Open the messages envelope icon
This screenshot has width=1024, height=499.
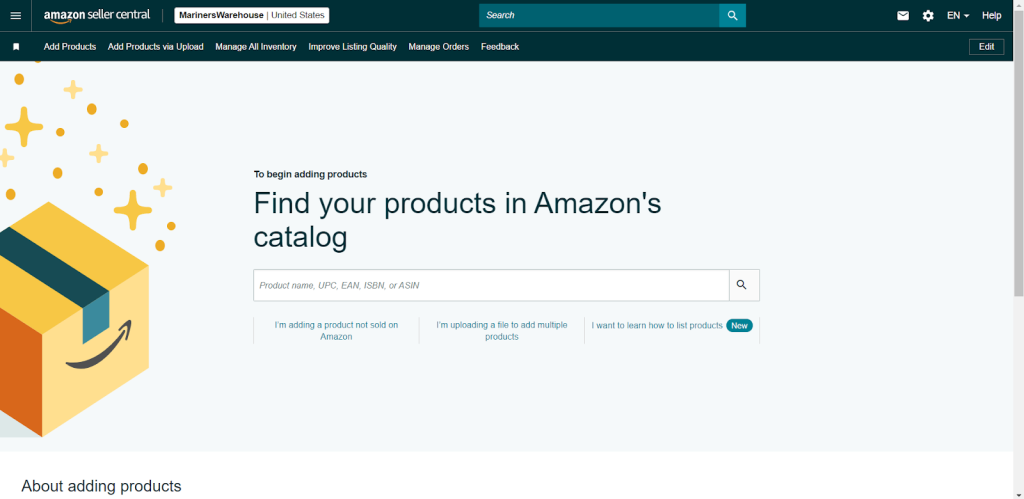(x=903, y=16)
